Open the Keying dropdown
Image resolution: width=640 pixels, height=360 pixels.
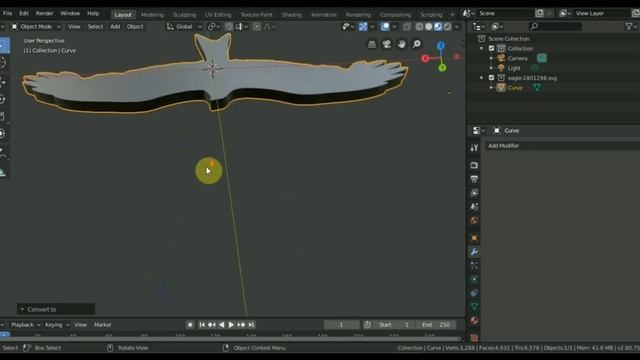point(57,324)
